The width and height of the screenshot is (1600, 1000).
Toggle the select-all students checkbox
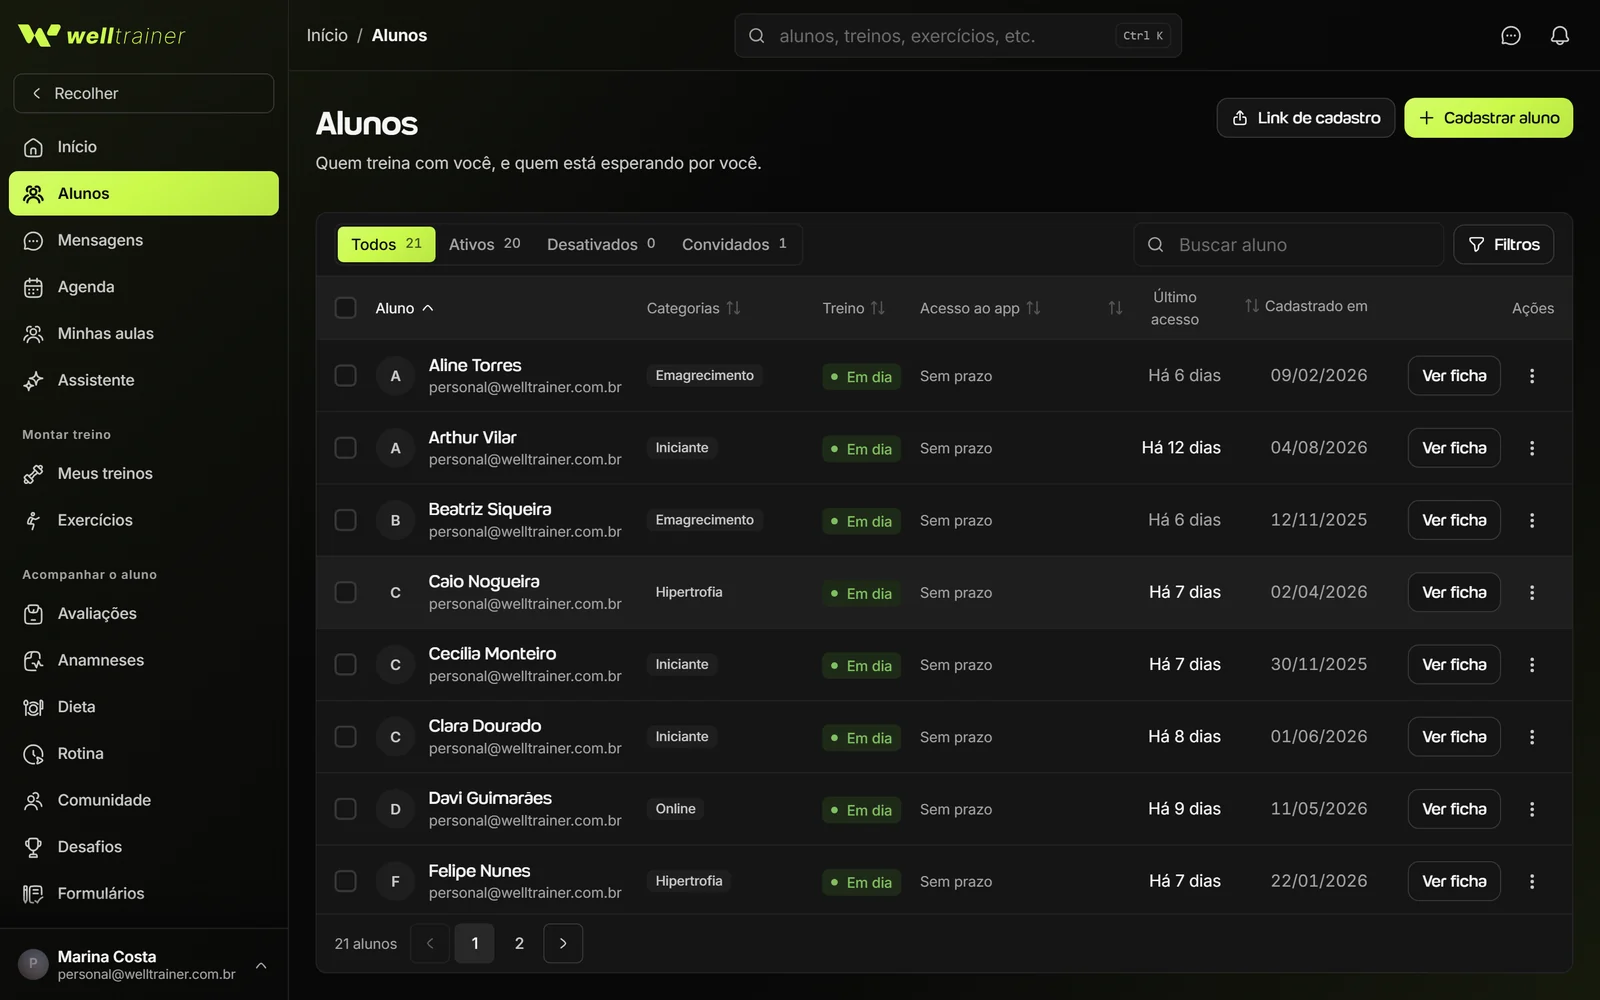[345, 308]
